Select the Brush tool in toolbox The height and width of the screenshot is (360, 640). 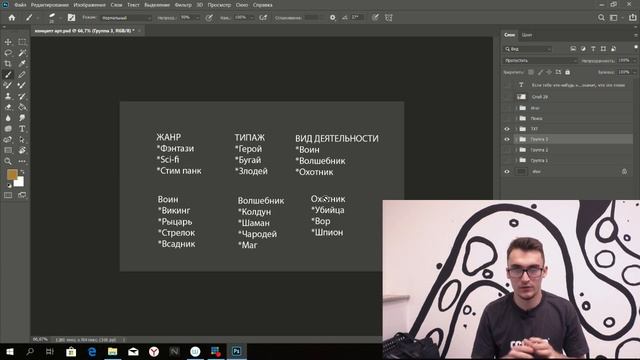tap(8, 75)
